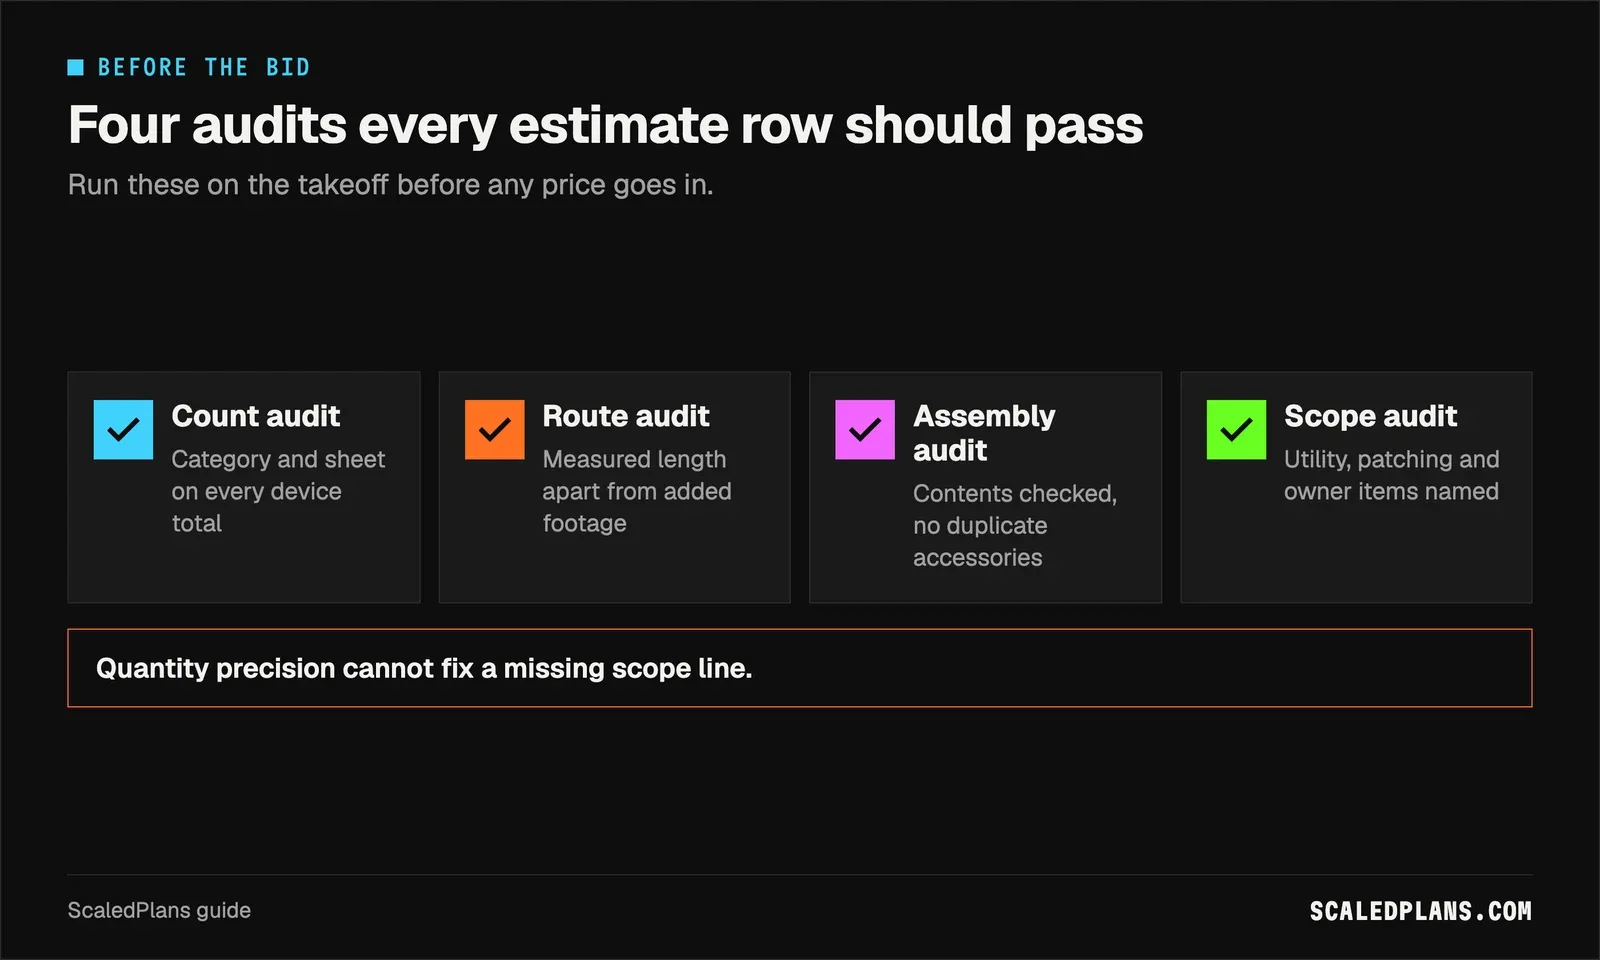The height and width of the screenshot is (960, 1600).
Task: Click the 'Route audit' heading
Action: point(626,416)
